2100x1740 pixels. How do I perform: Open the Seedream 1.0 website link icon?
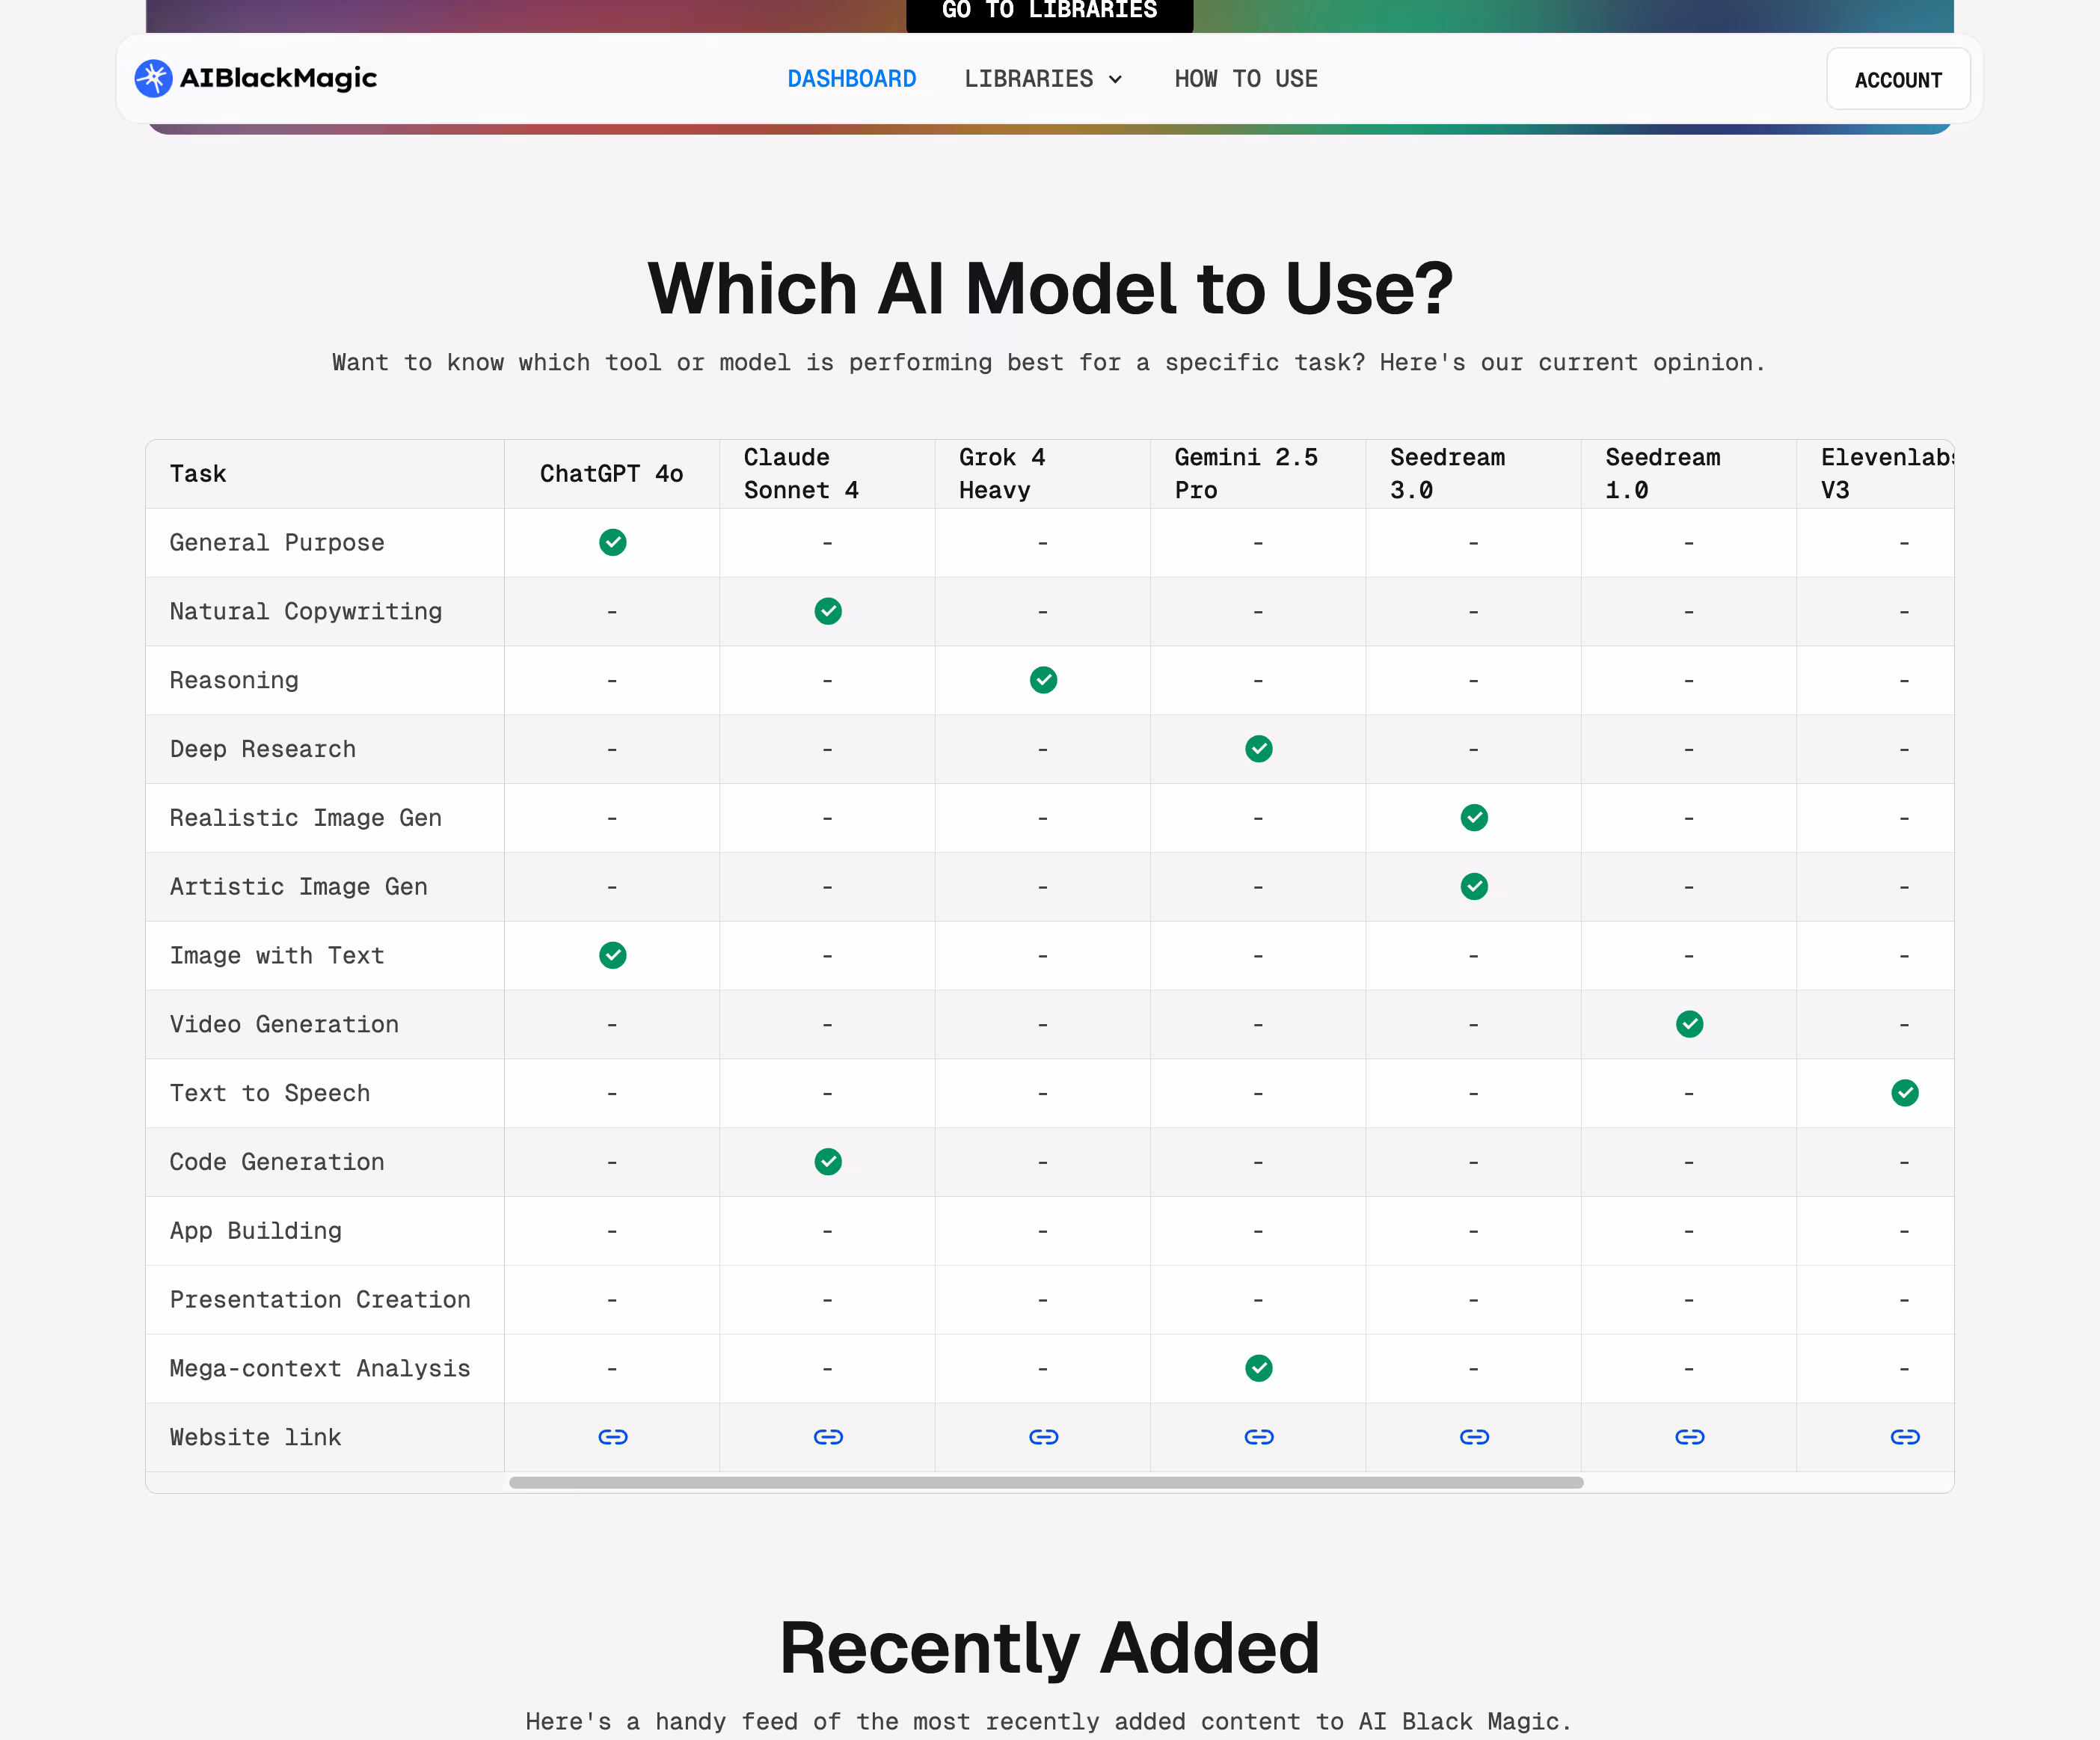tap(1689, 1437)
